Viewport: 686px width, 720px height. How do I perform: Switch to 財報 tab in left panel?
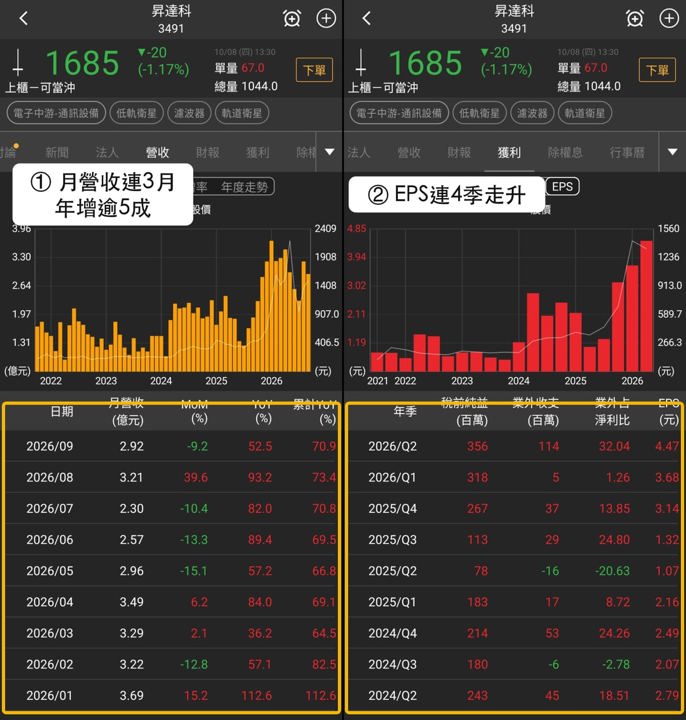208,152
